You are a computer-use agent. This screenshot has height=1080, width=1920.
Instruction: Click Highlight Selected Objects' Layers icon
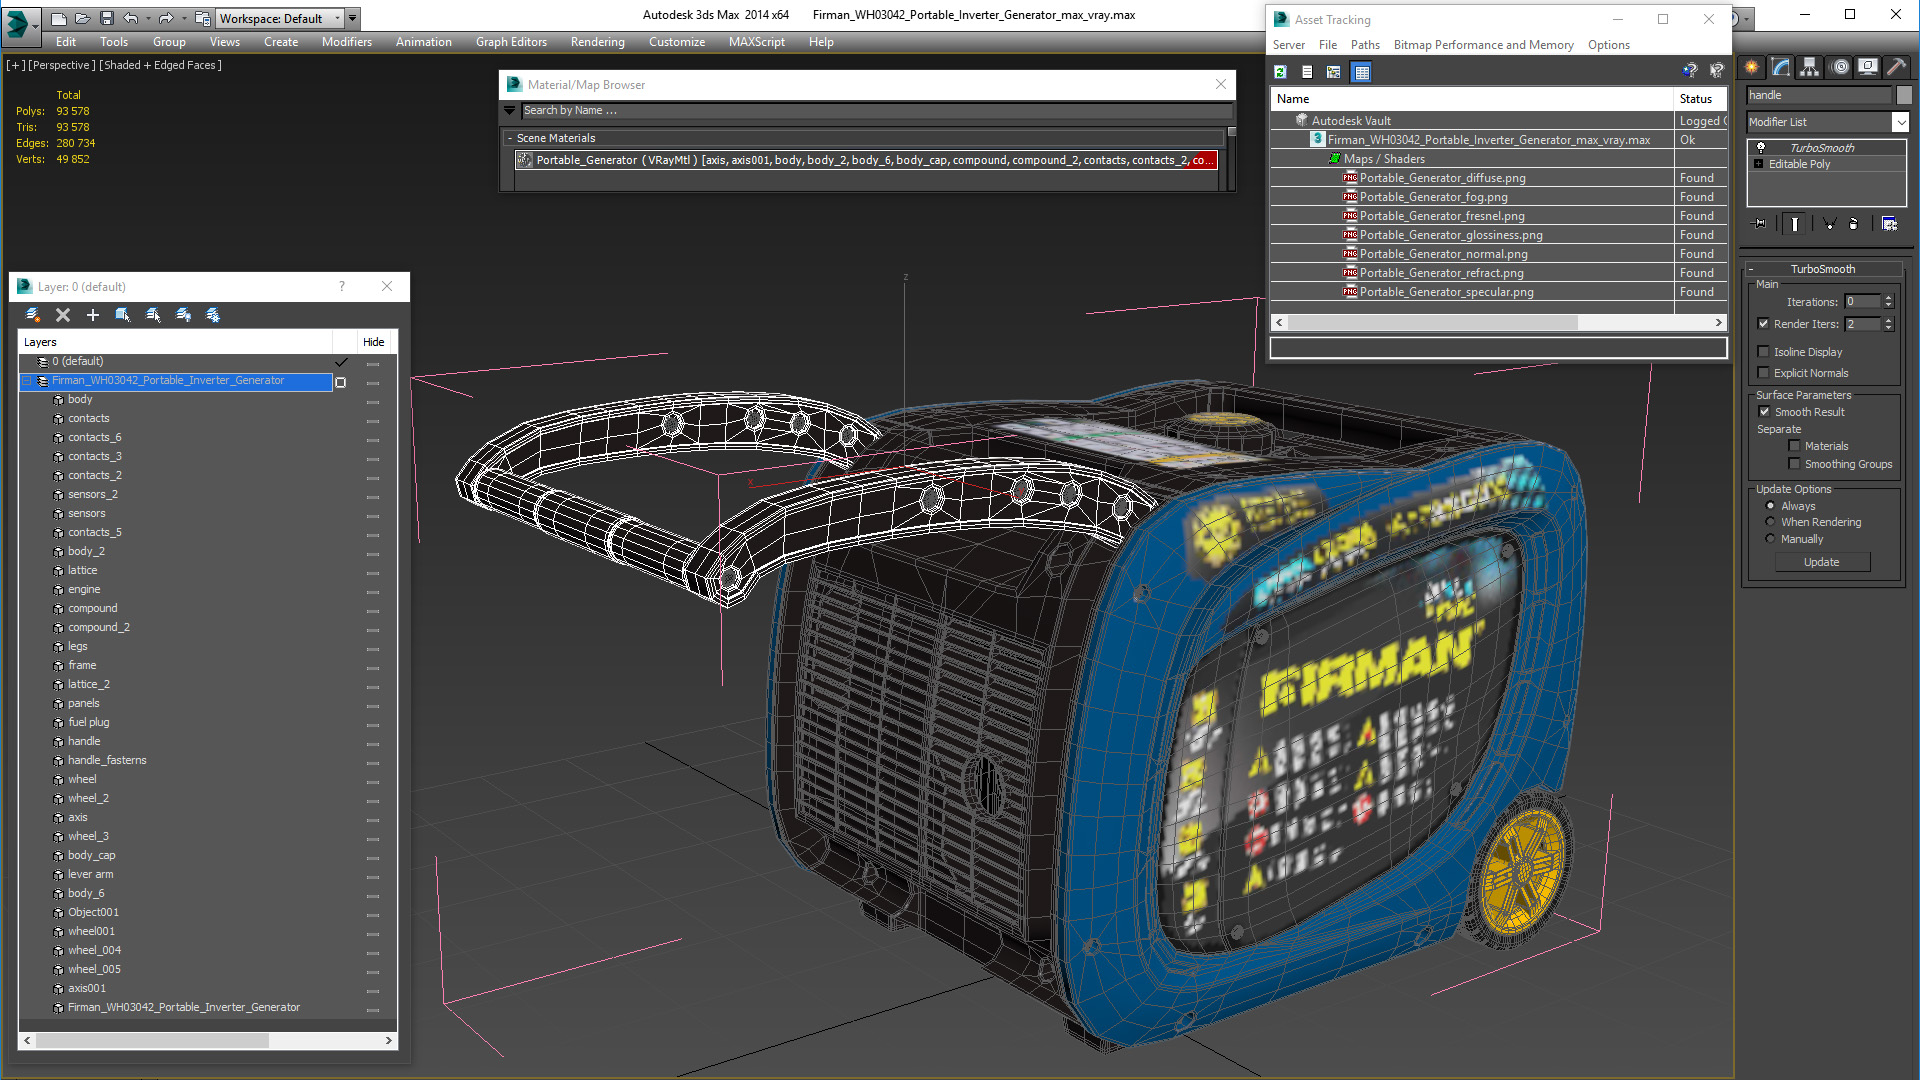click(153, 315)
